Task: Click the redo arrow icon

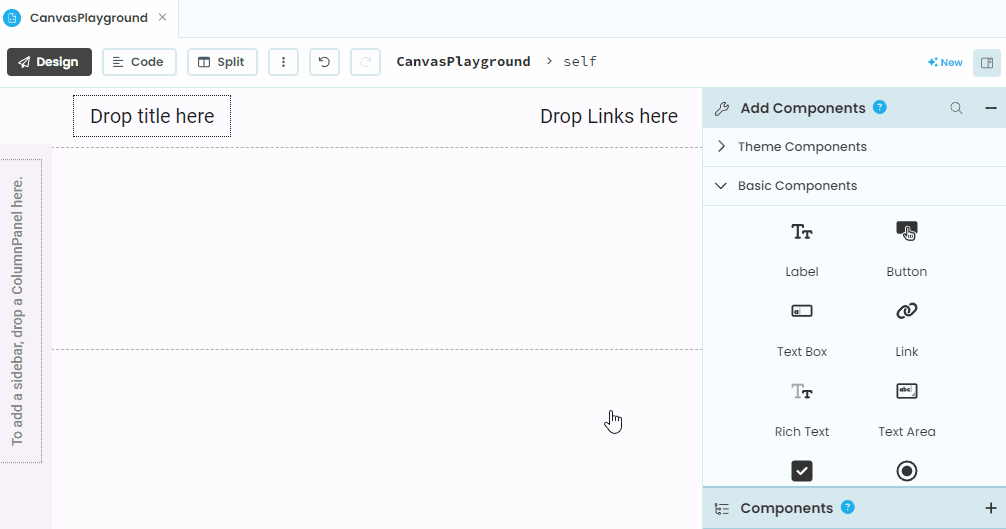Action: coord(365,62)
